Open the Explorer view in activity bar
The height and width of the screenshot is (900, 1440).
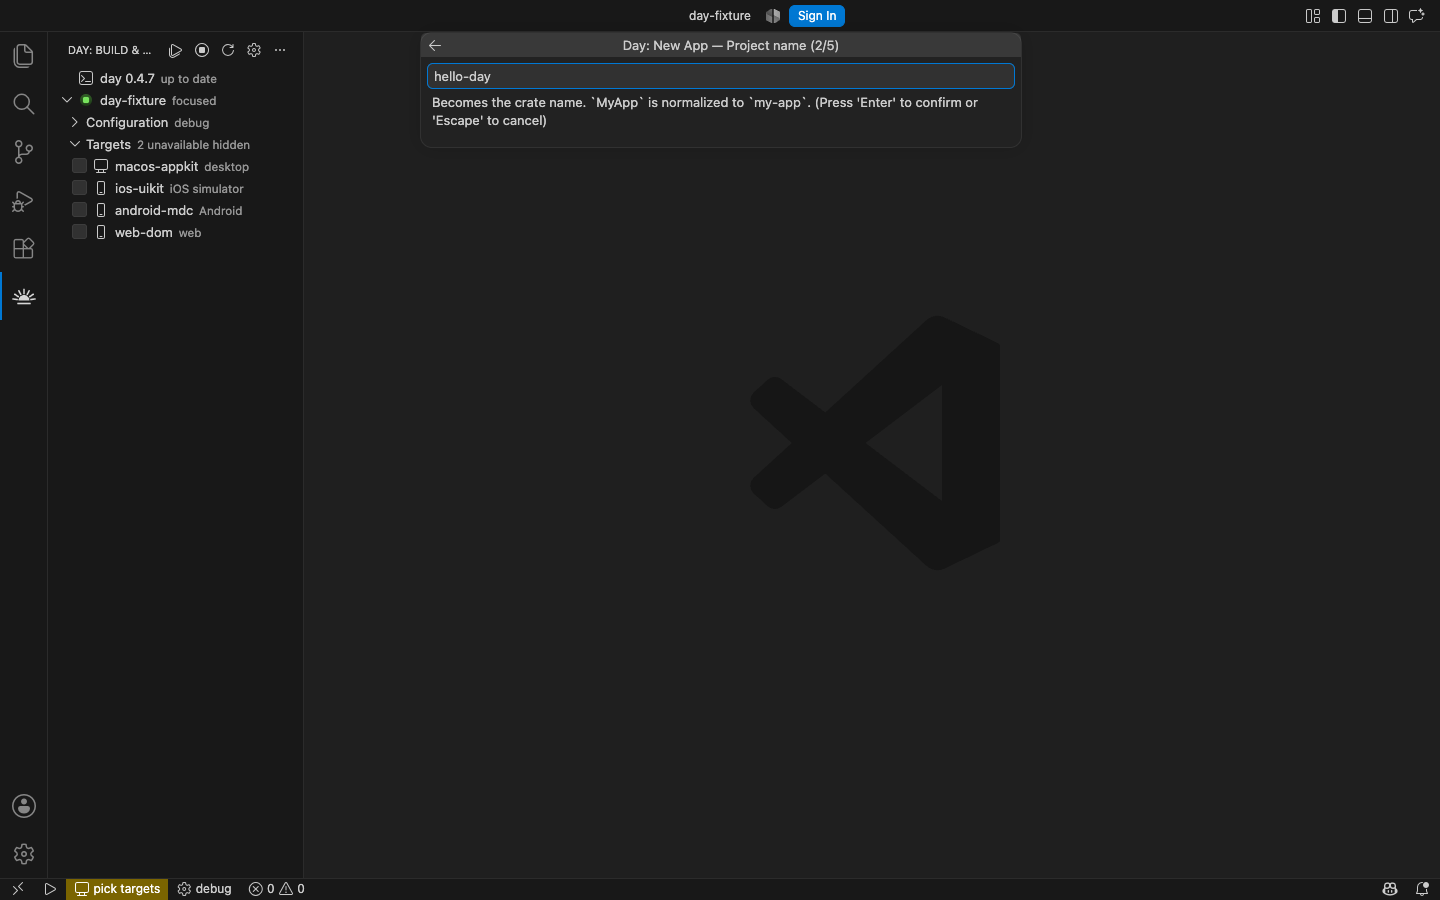24,56
